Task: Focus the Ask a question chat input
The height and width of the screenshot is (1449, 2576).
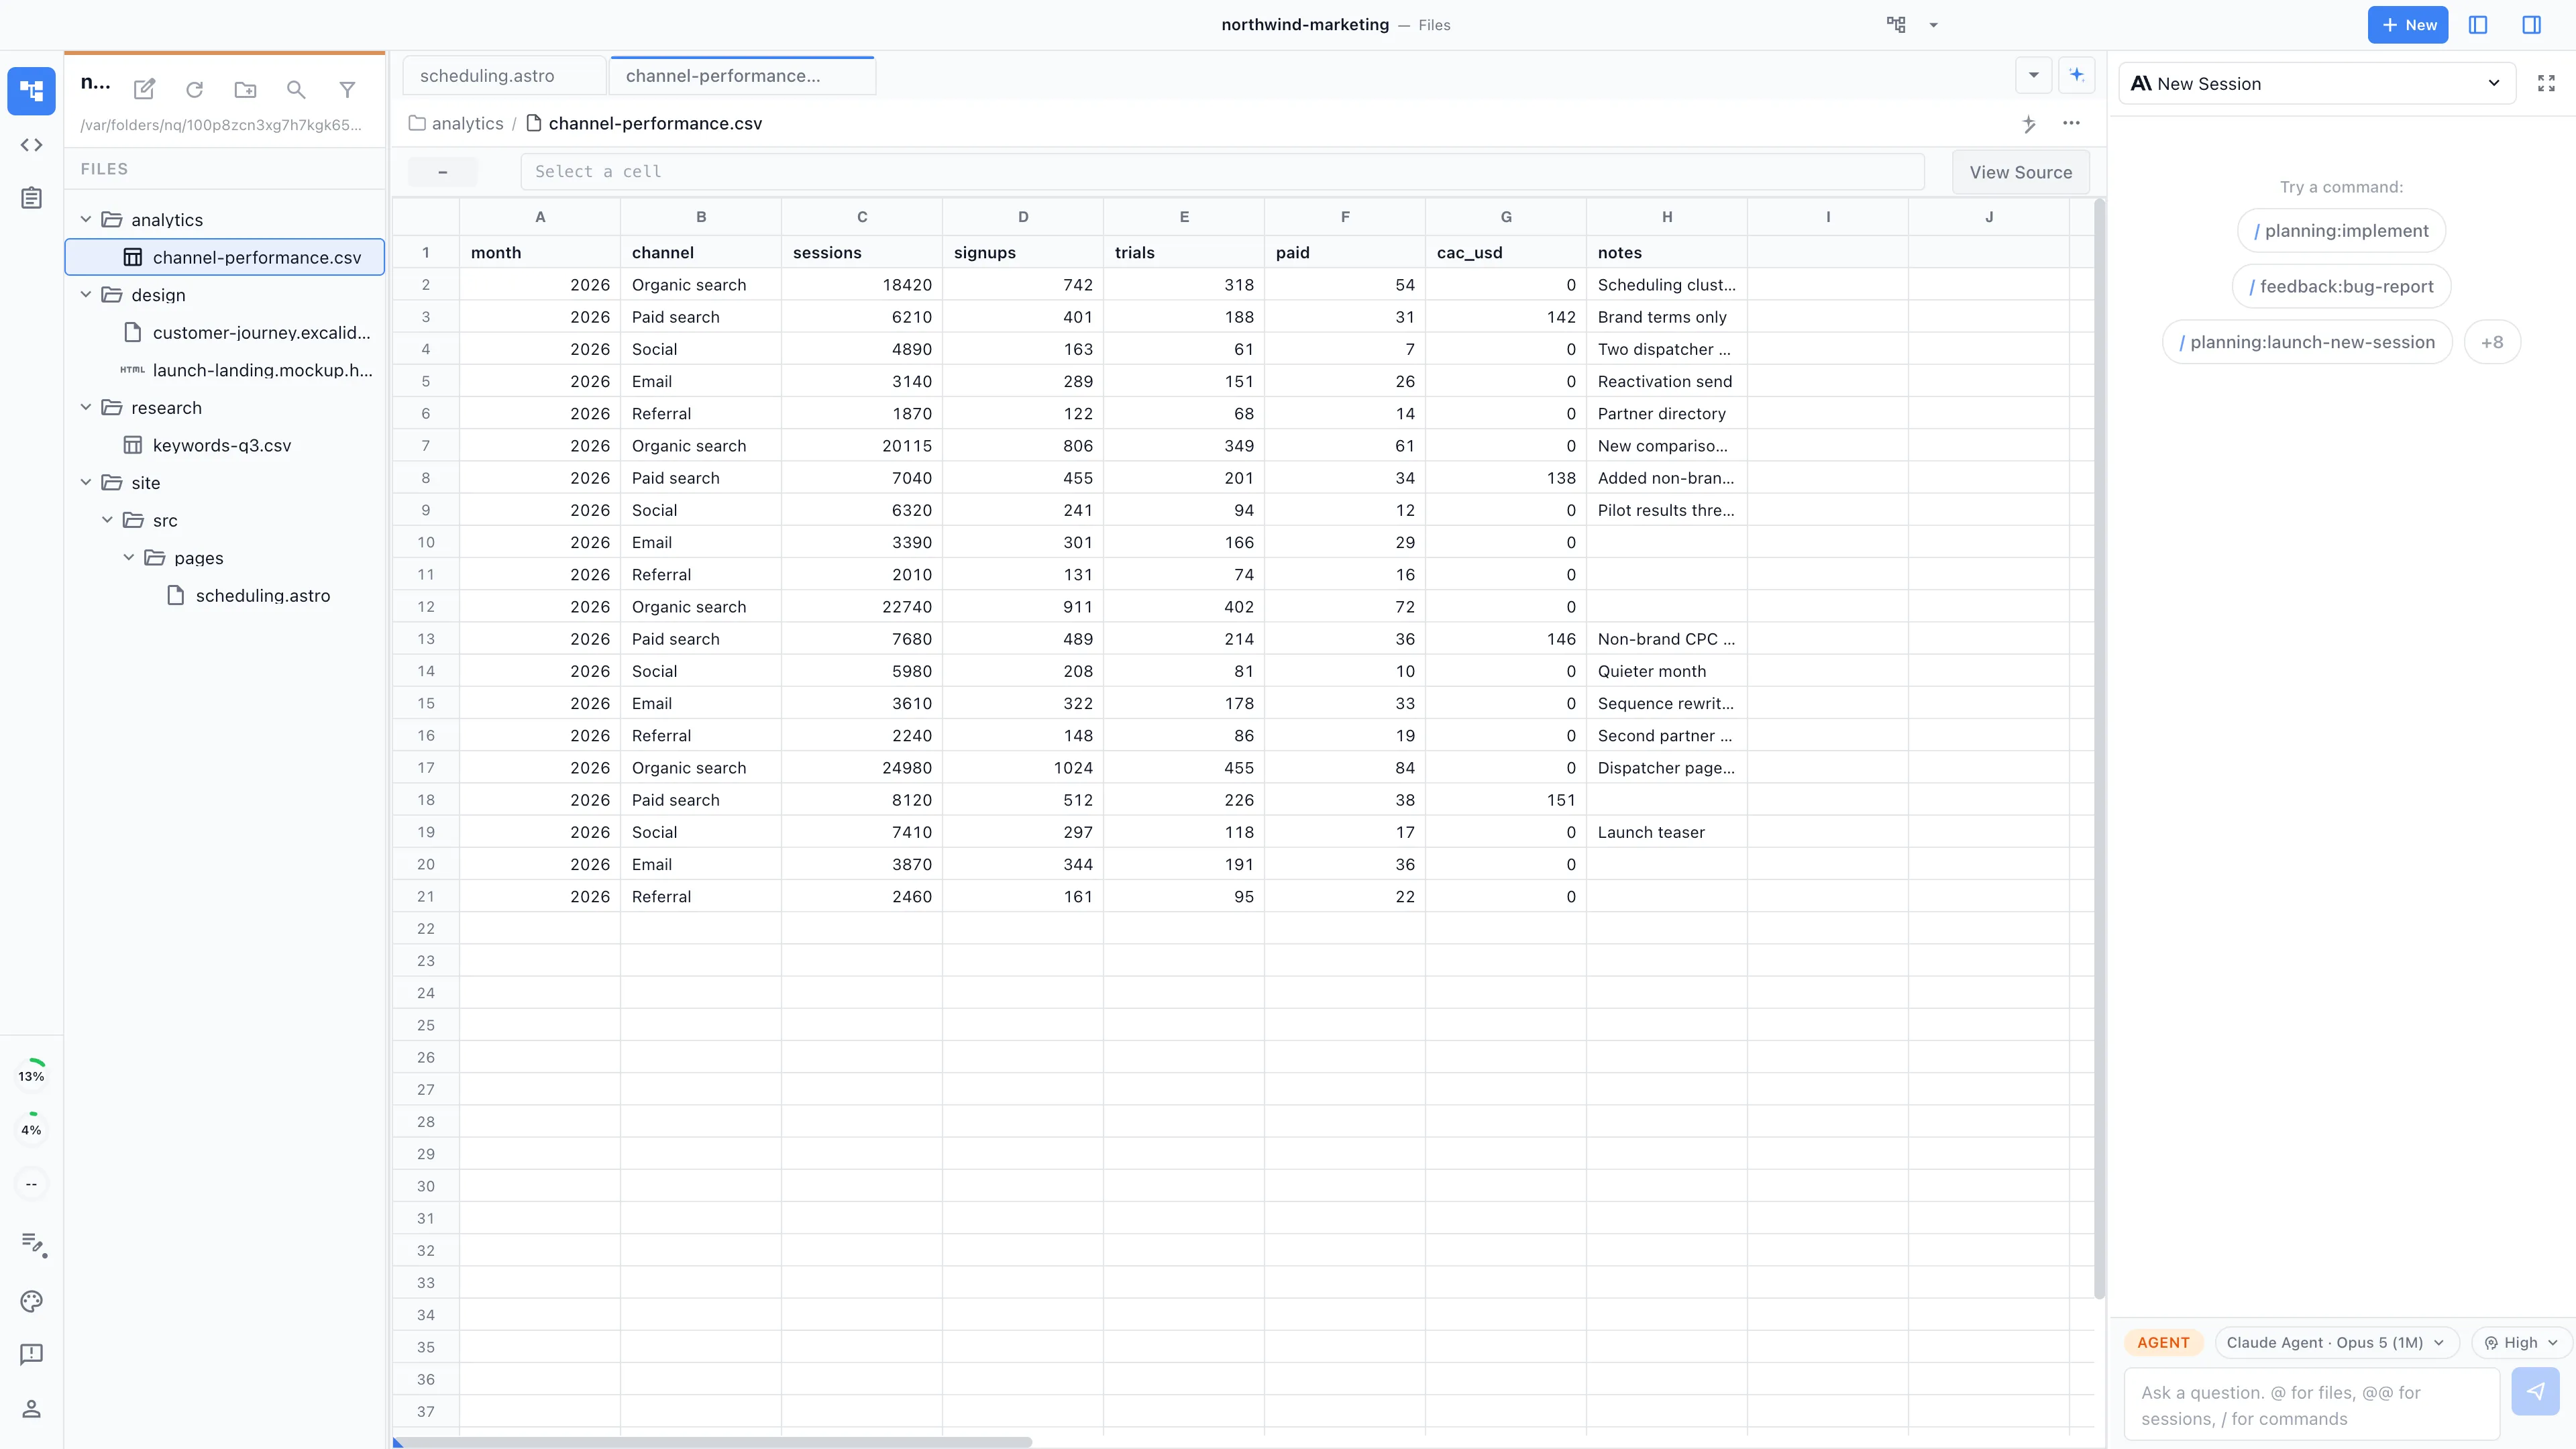Action: pyautogui.click(x=2311, y=1405)
